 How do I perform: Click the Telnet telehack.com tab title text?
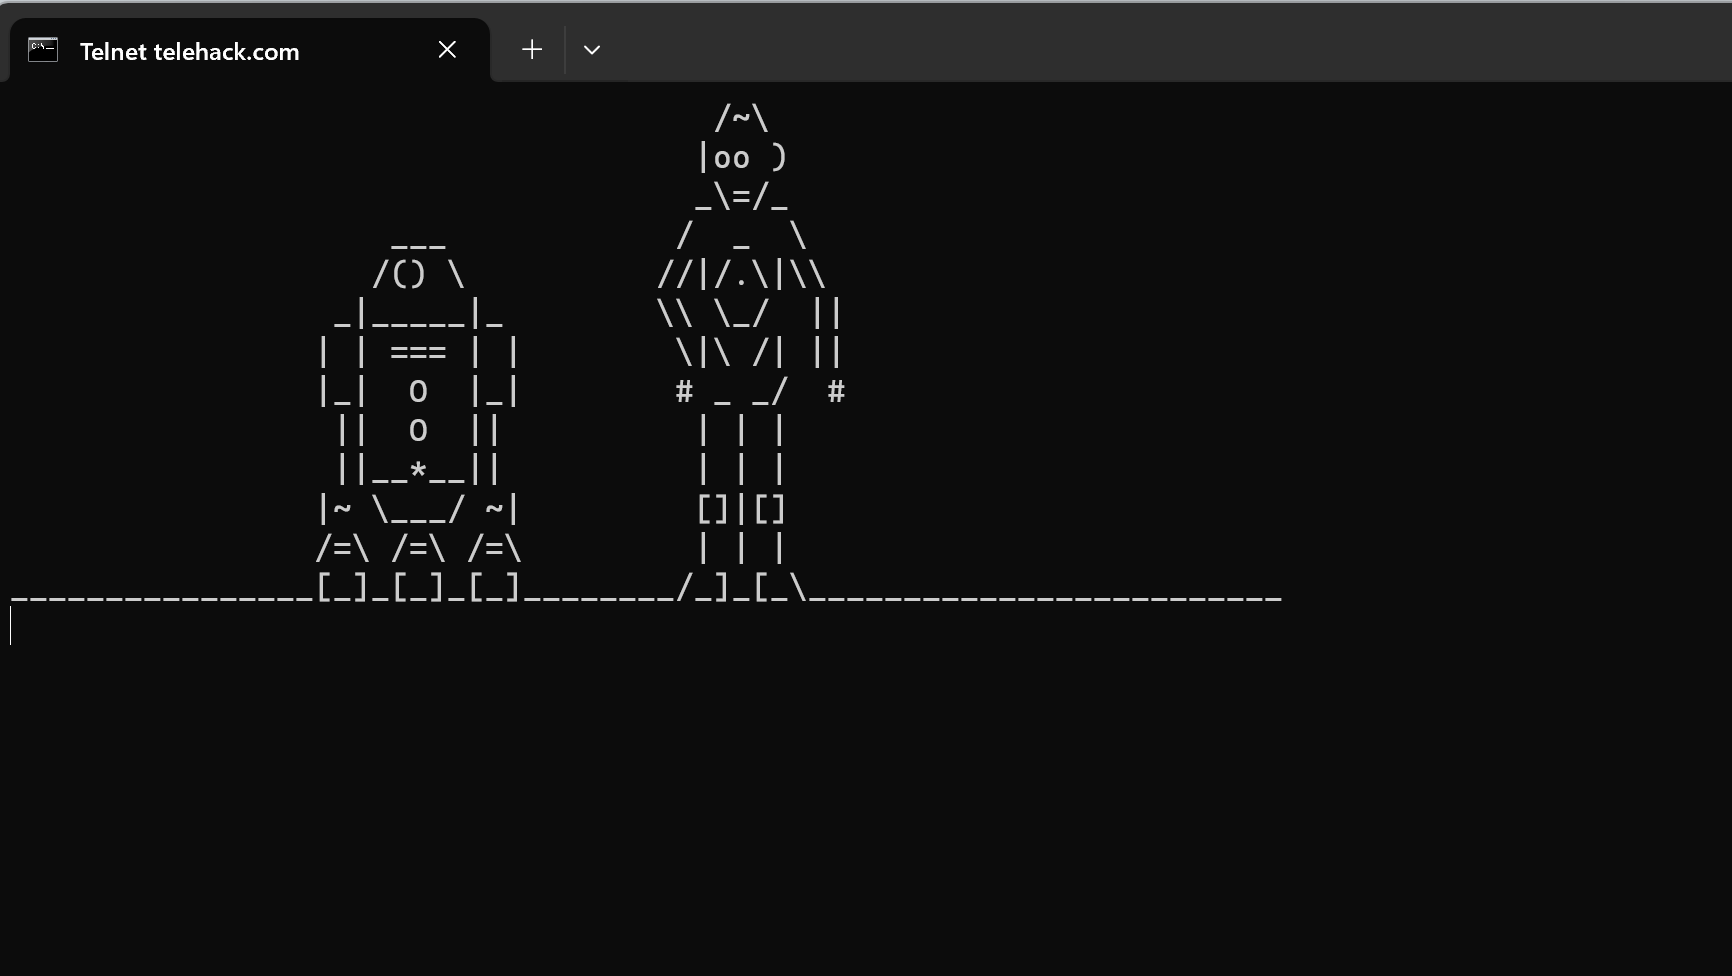(189, 51)
